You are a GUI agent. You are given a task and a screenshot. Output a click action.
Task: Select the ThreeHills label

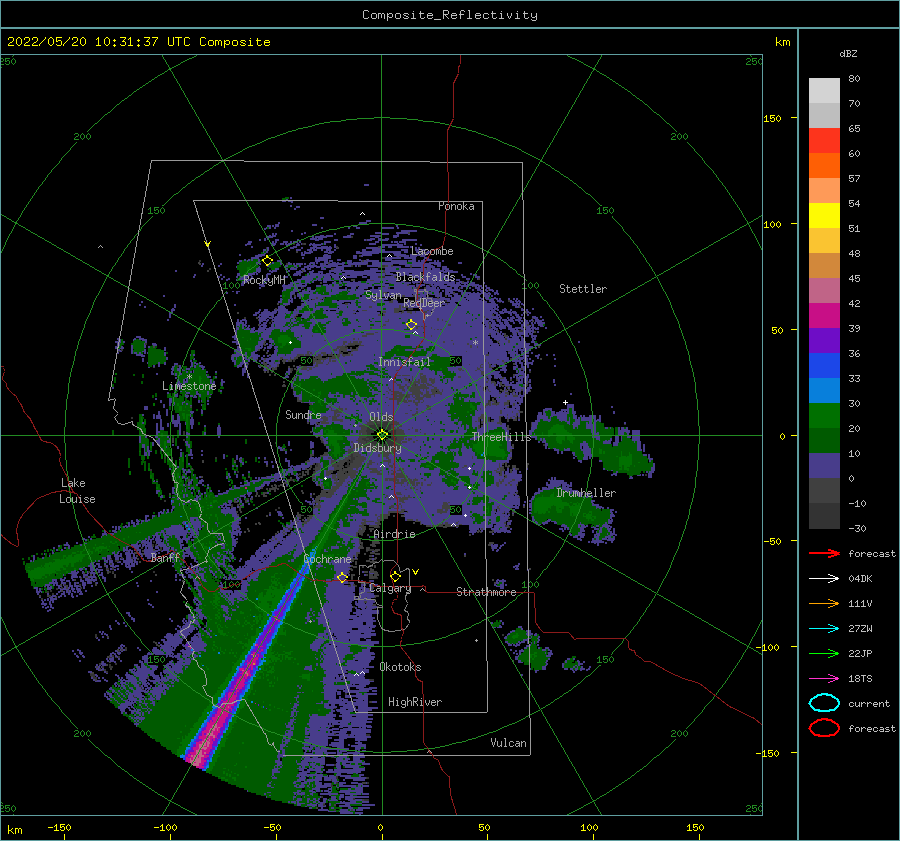pyautogui.click(x=501, y=437)
